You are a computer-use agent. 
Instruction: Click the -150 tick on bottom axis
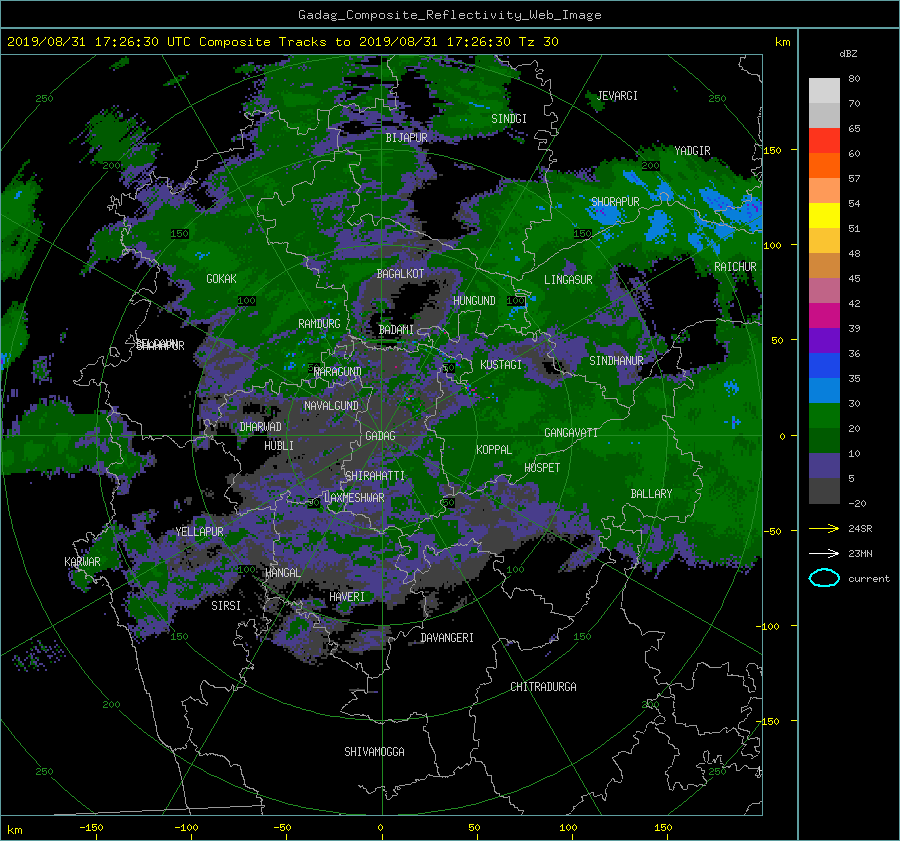coord(91,828)
